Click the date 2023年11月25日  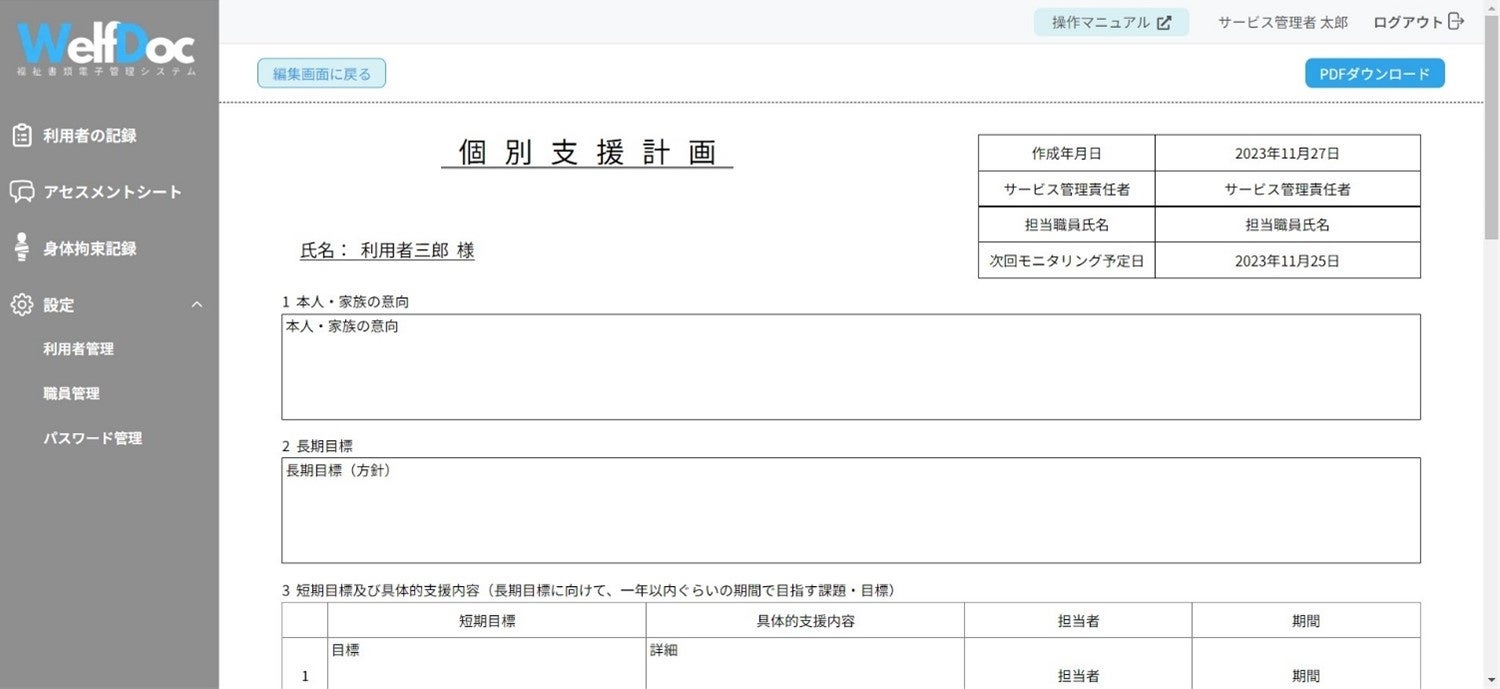pos(1287,260)
